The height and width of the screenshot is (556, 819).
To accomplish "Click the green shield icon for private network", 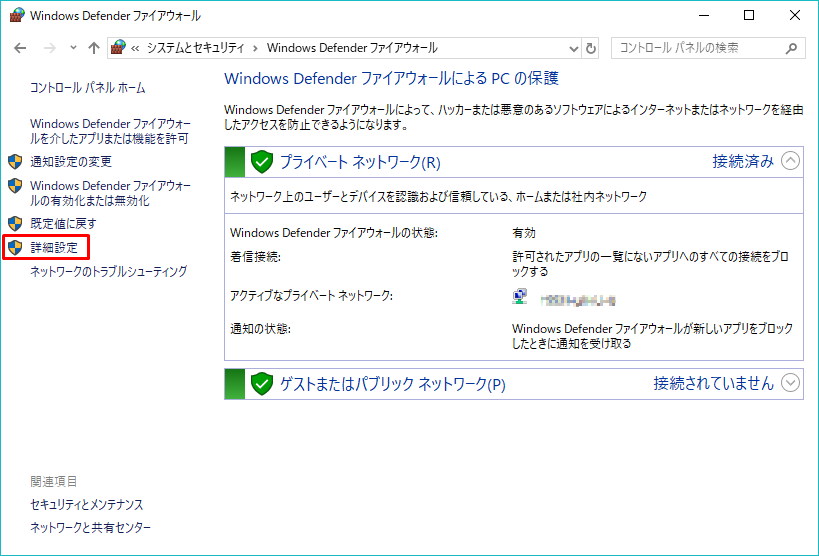I will pyautogui.click(x=262, y=162).
